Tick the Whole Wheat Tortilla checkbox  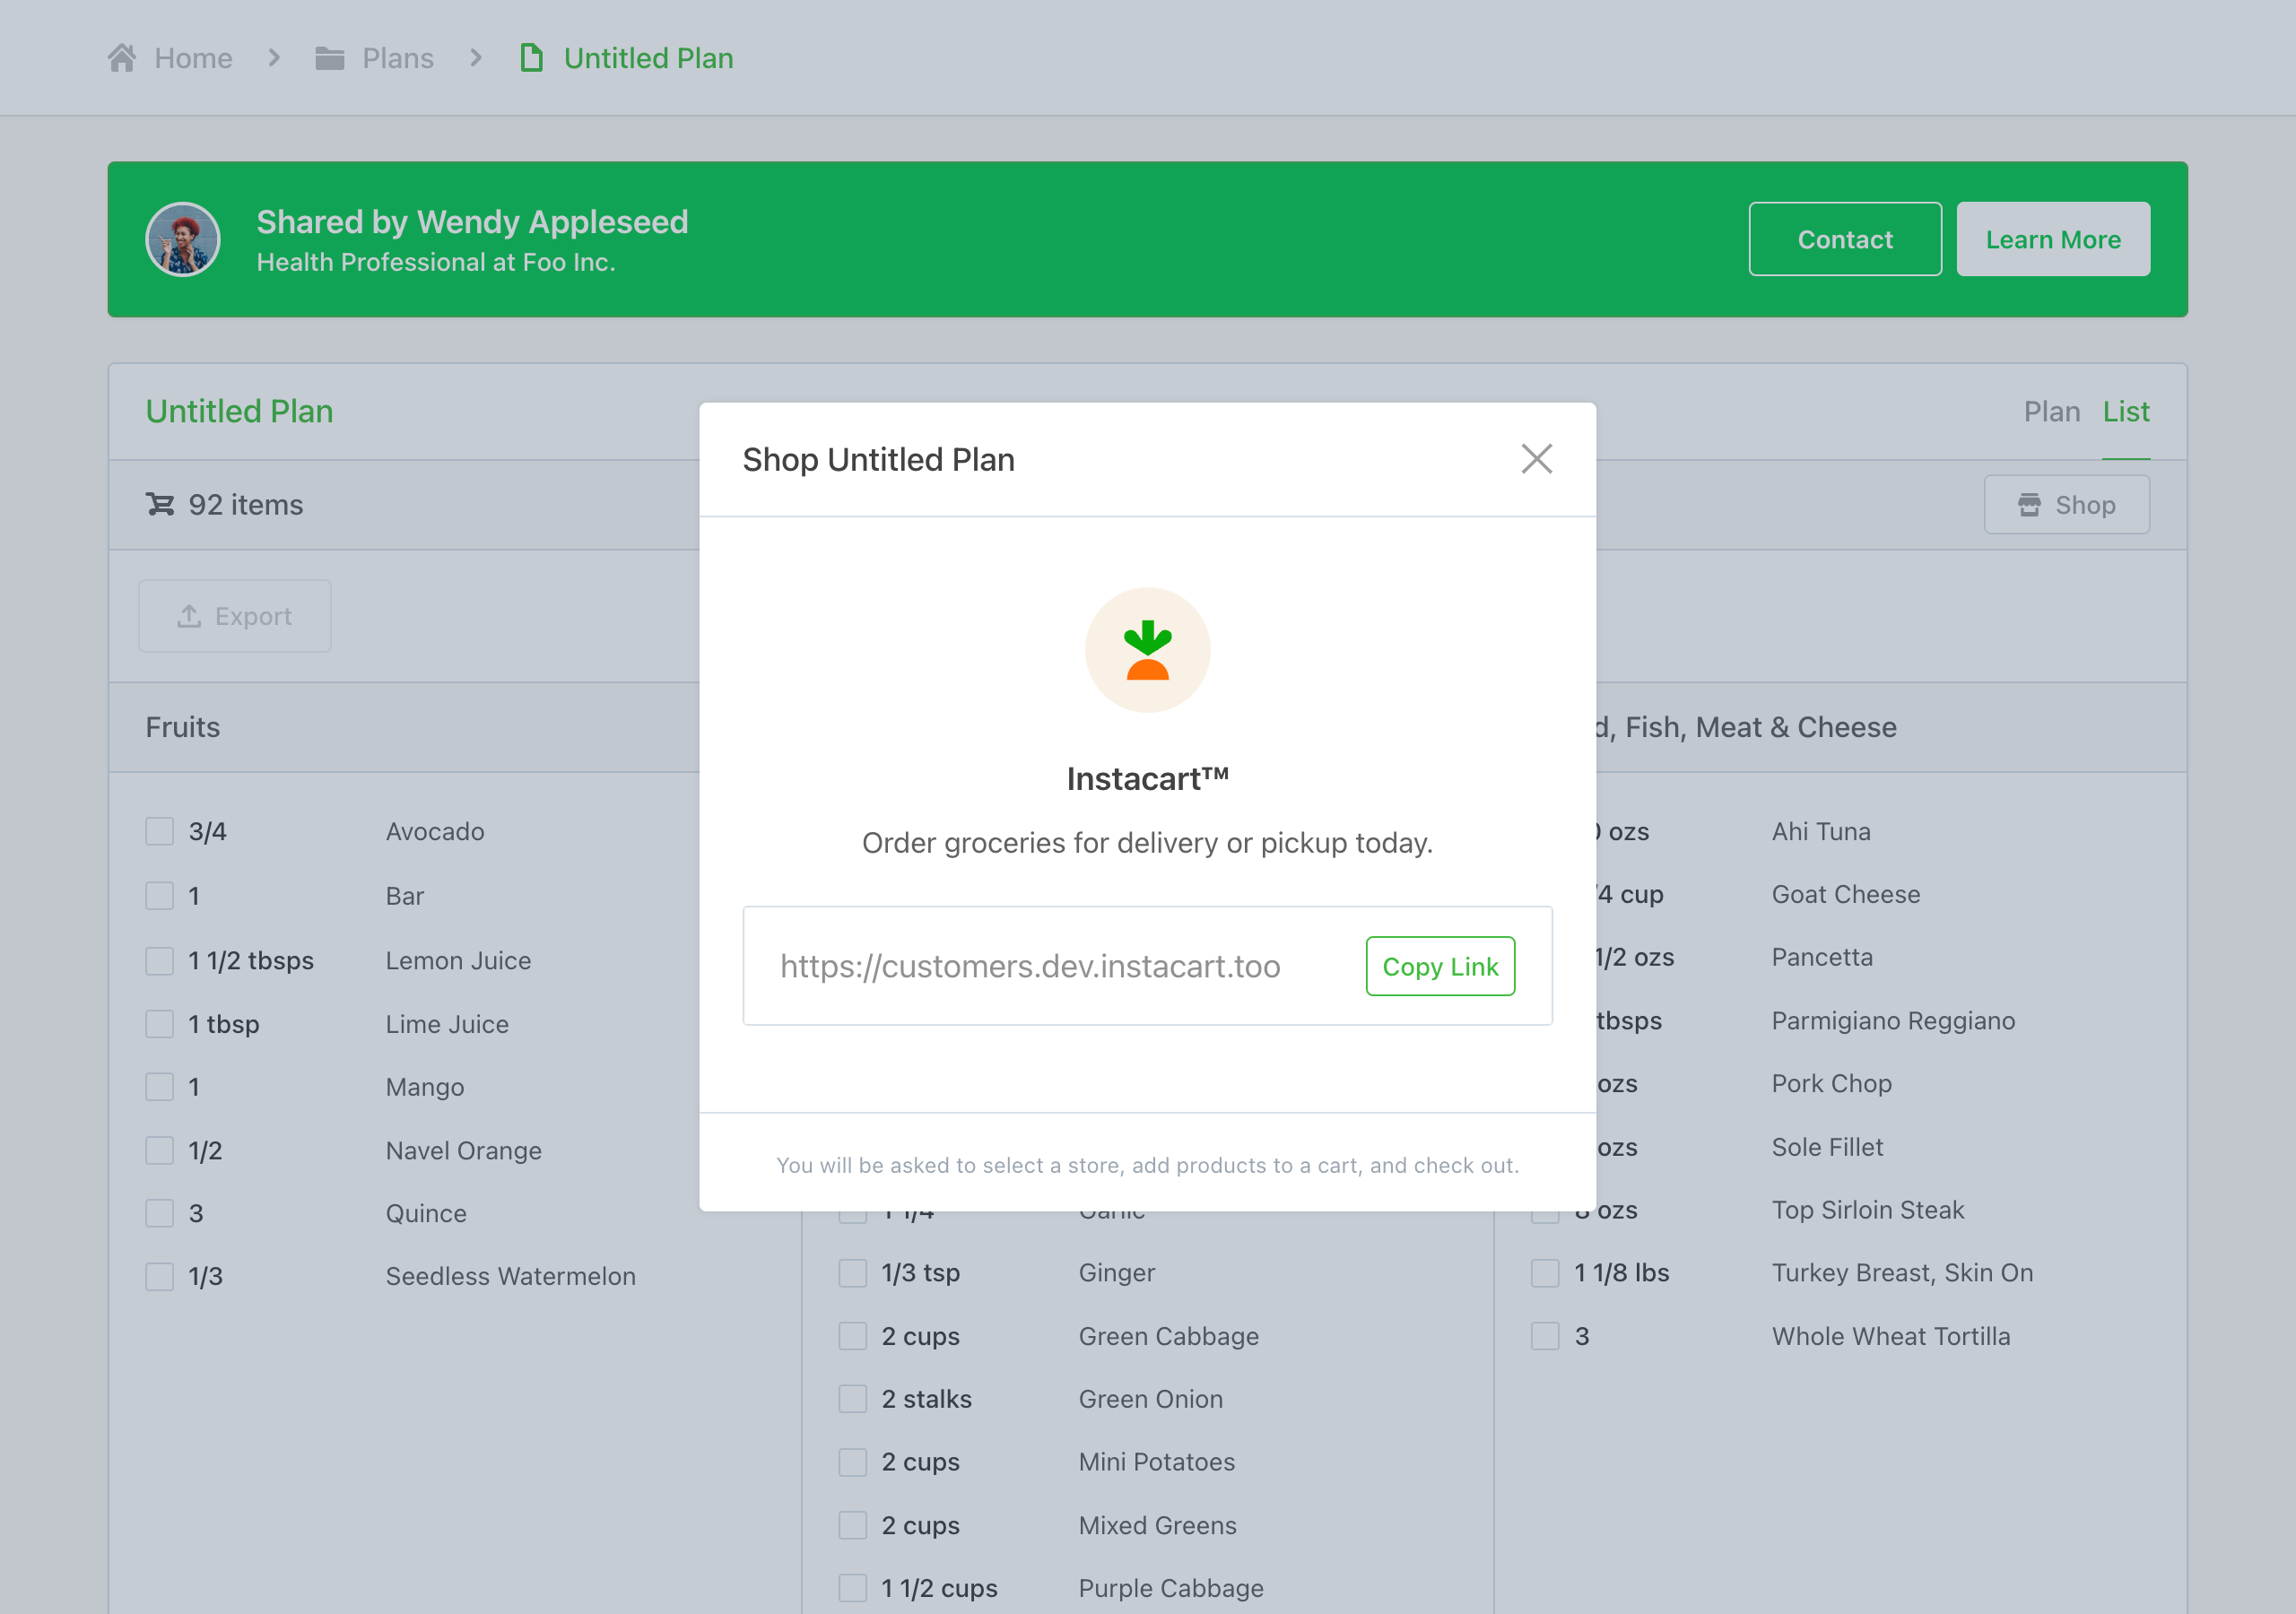1545,1336
